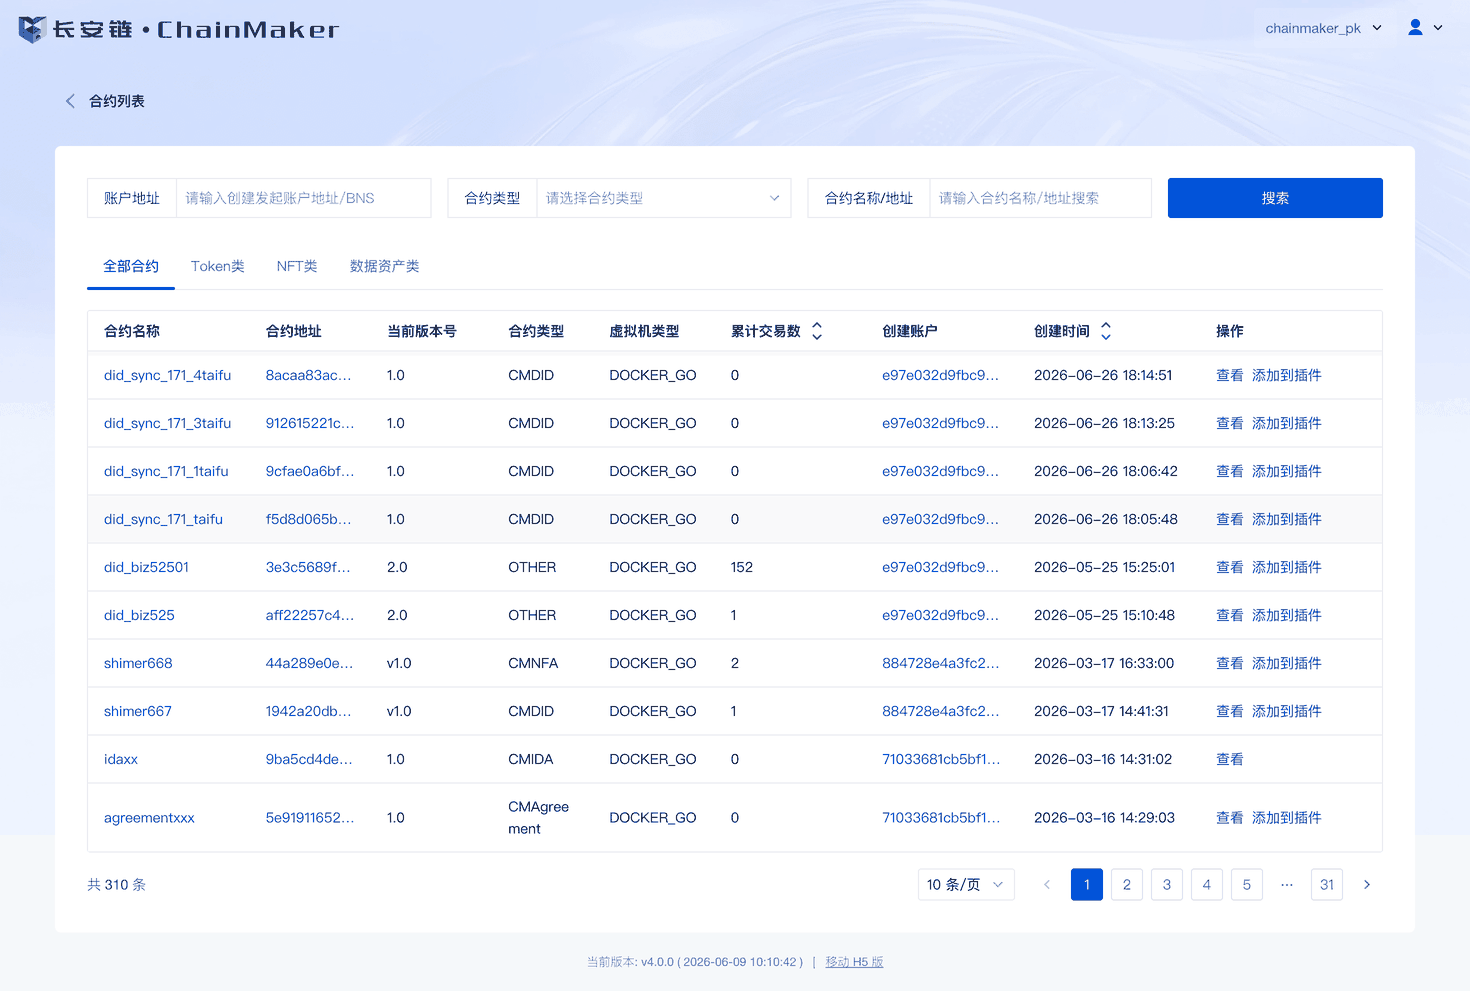The image size is (1470, 991).
Task: Click the ChainMaker logo icon
Action: [x=32, y=29]
